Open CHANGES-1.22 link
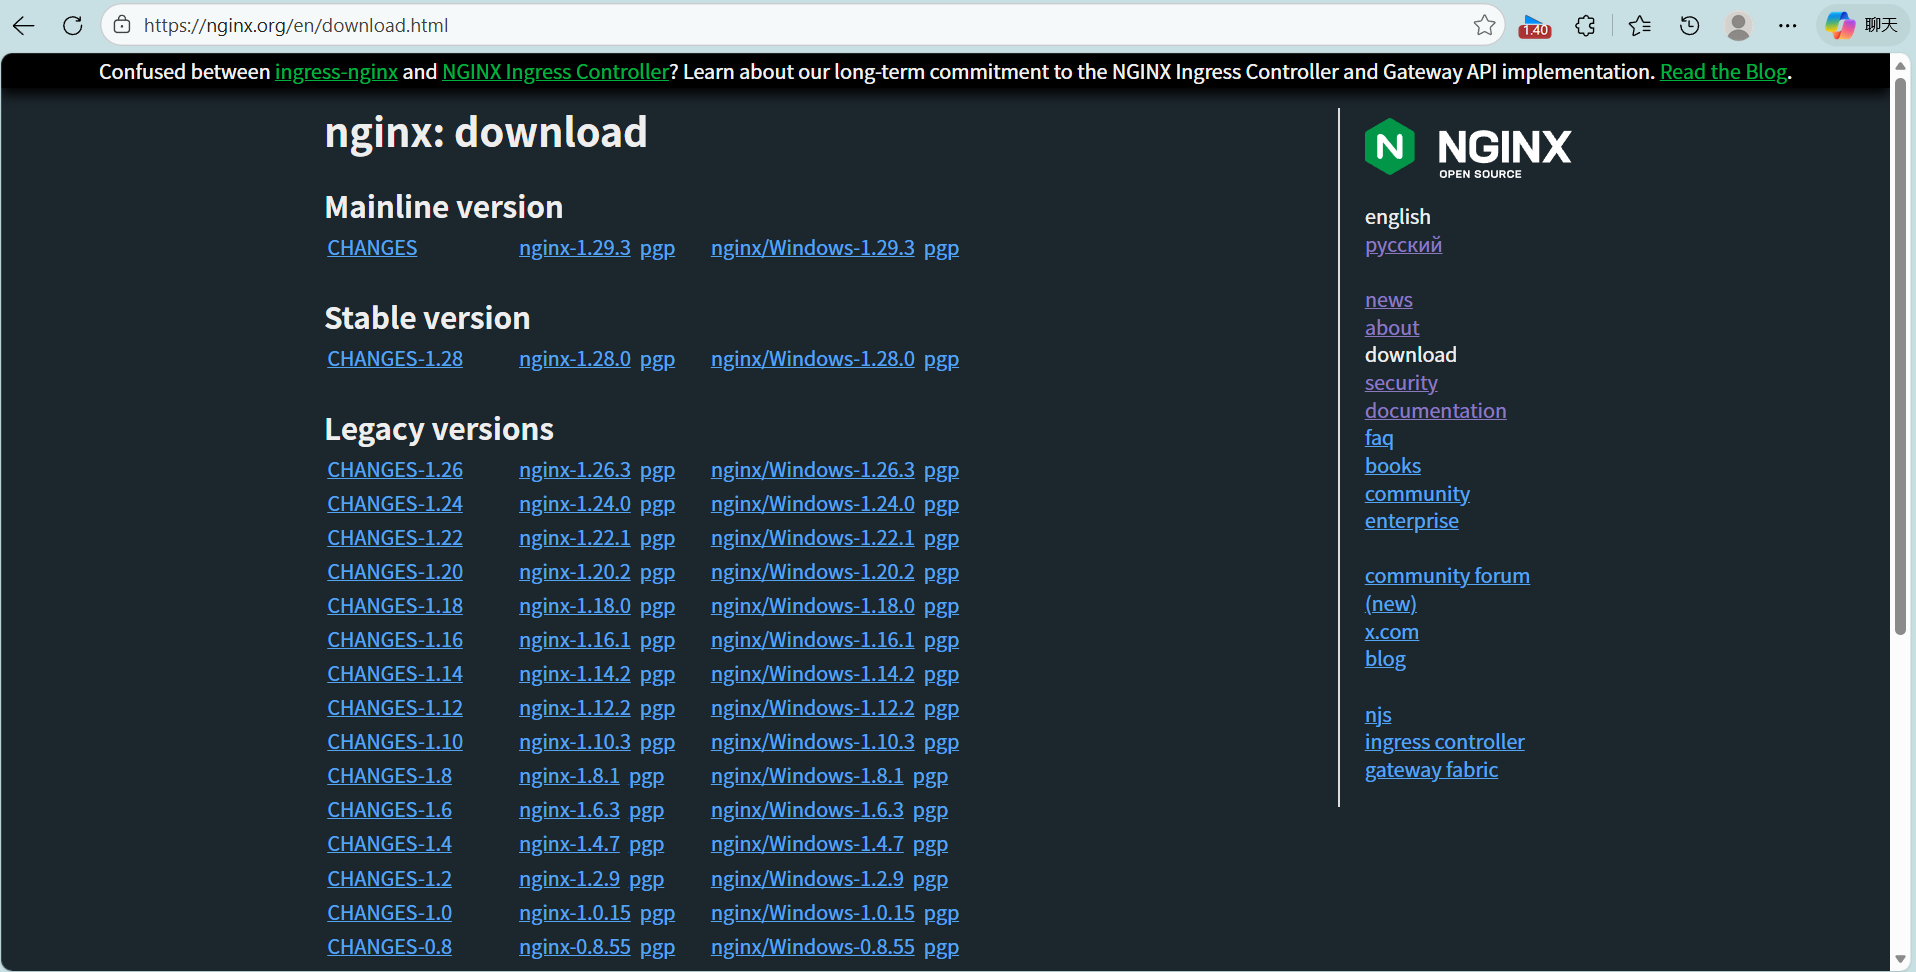 pos(395,538)
